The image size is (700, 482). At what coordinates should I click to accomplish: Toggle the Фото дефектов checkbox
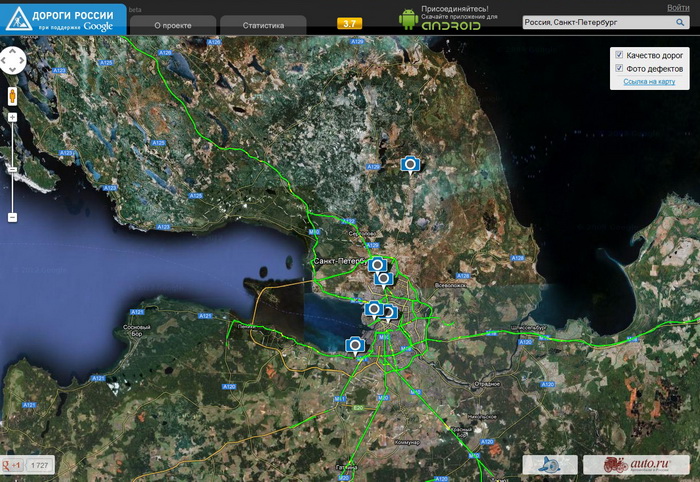point(620,68)
